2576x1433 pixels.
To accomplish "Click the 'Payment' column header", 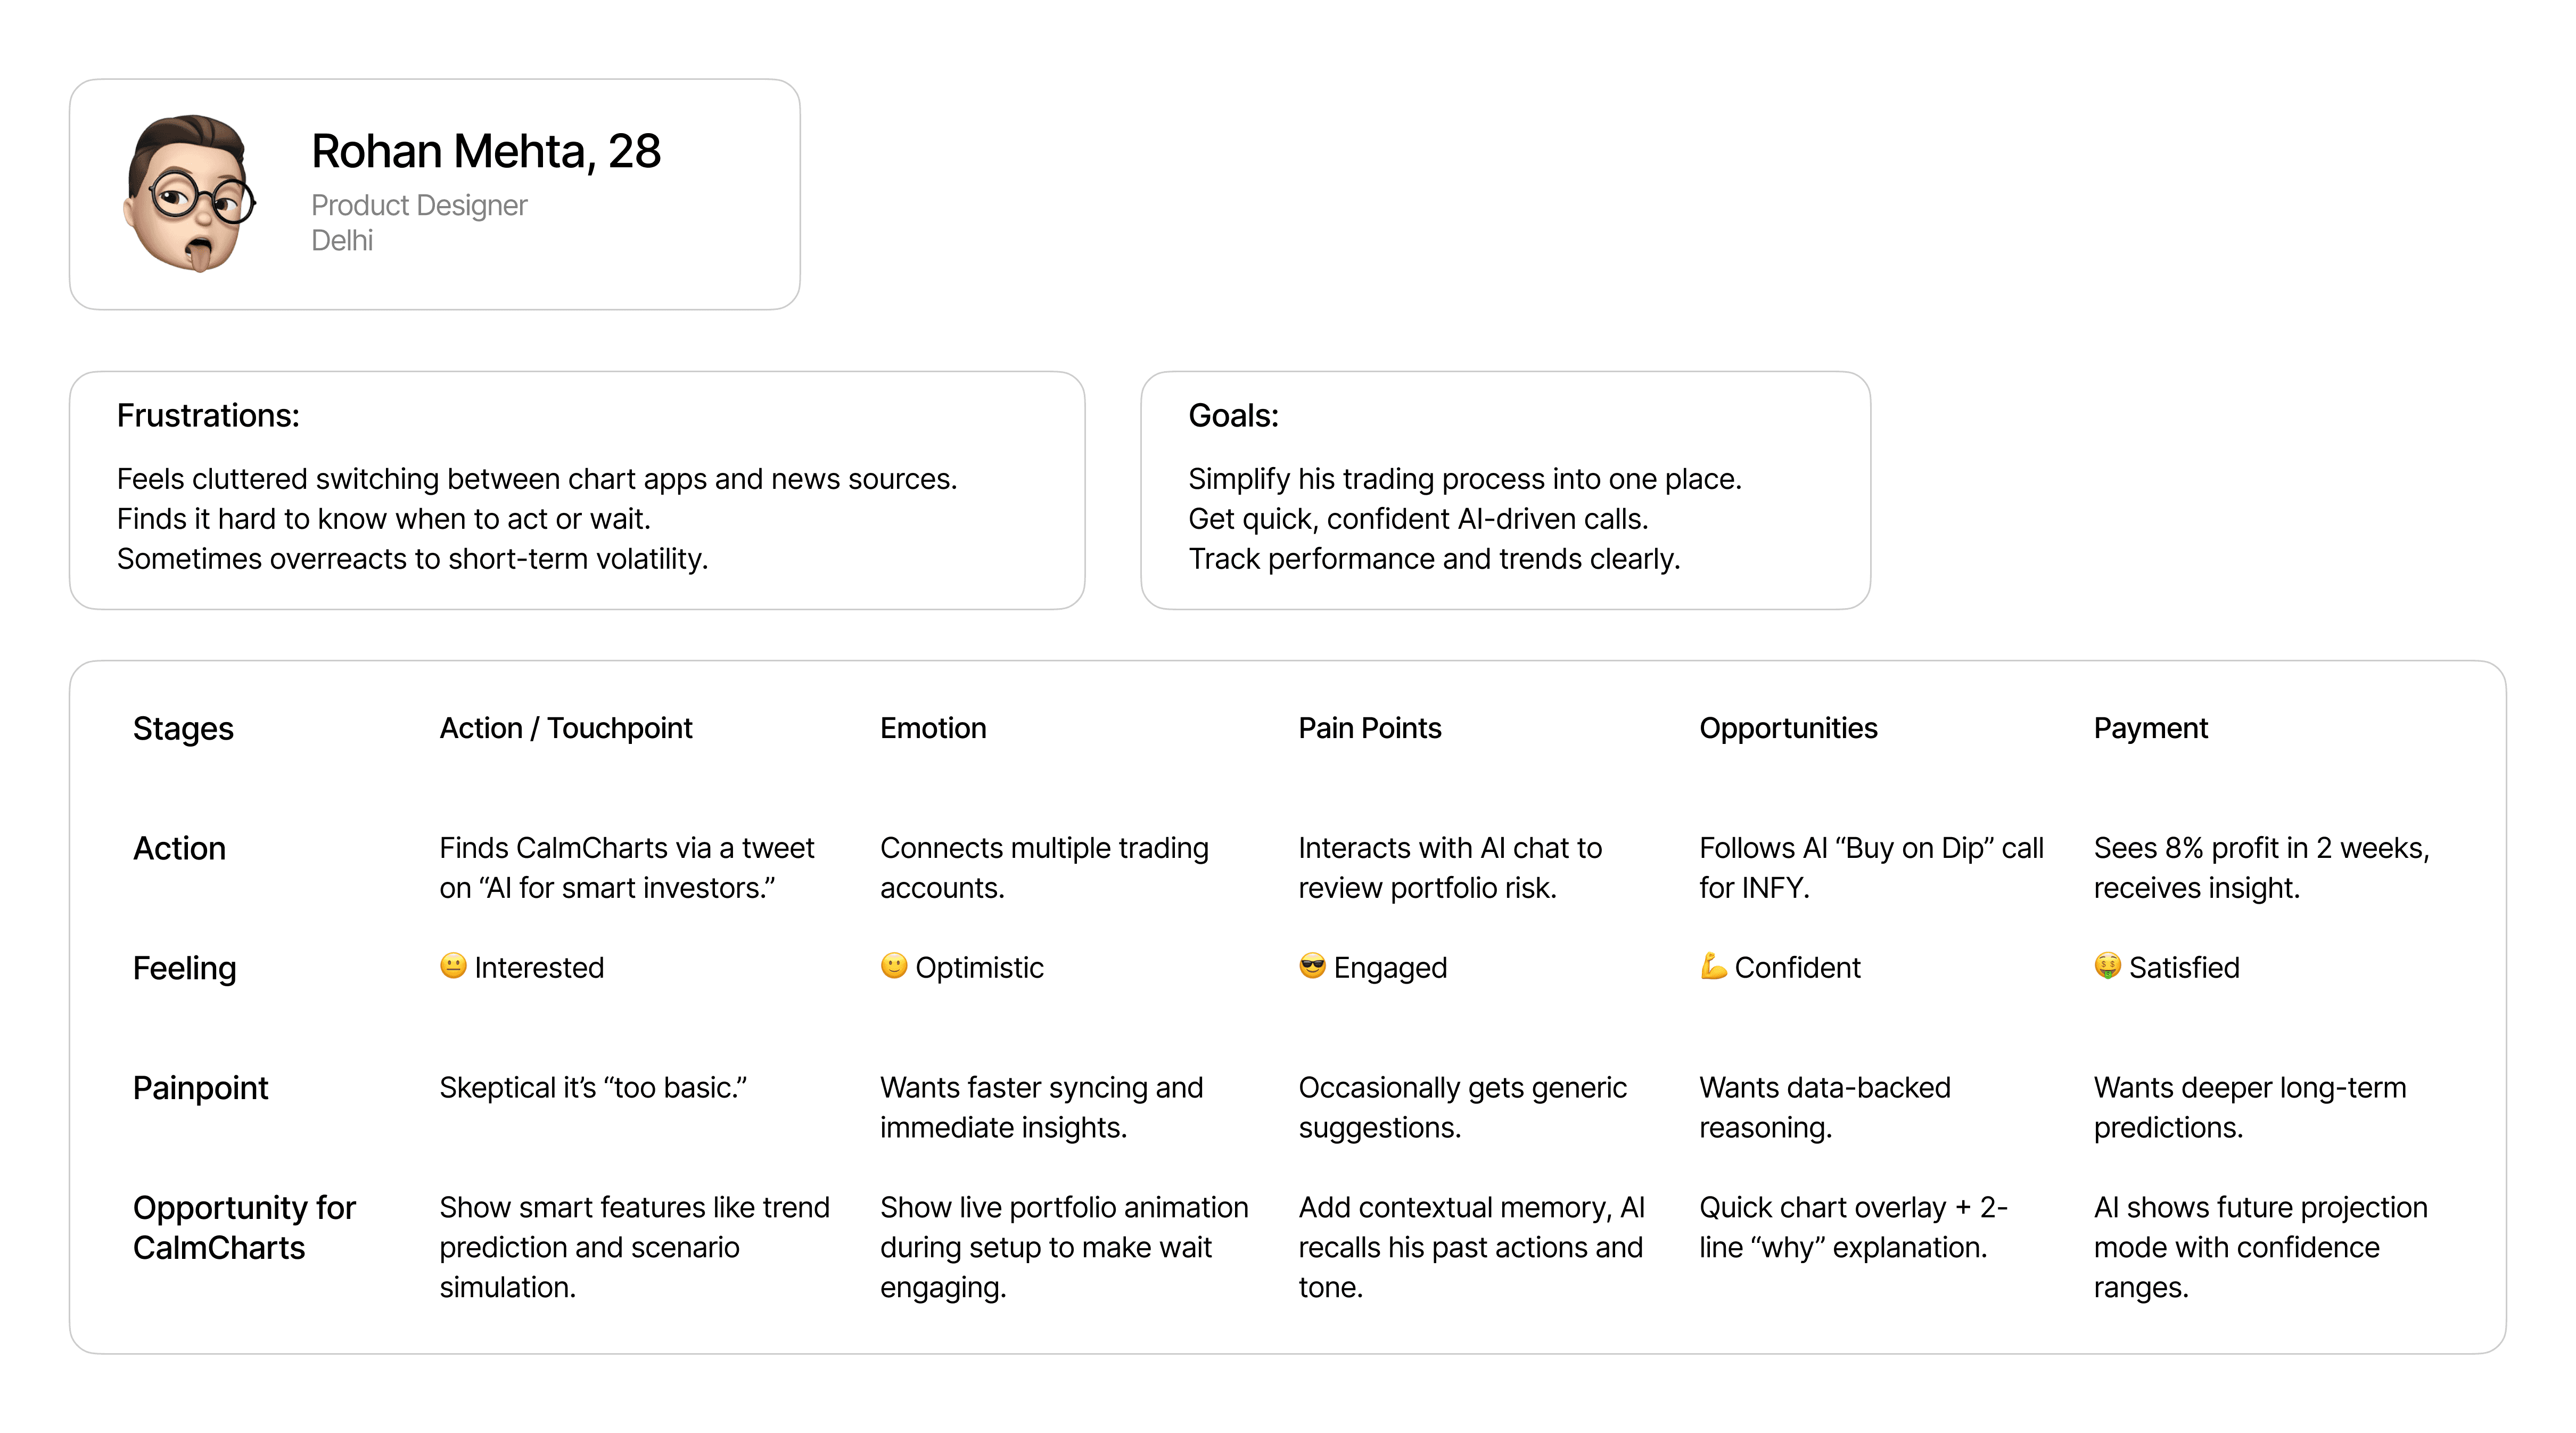I will [x=2150, y=728].
